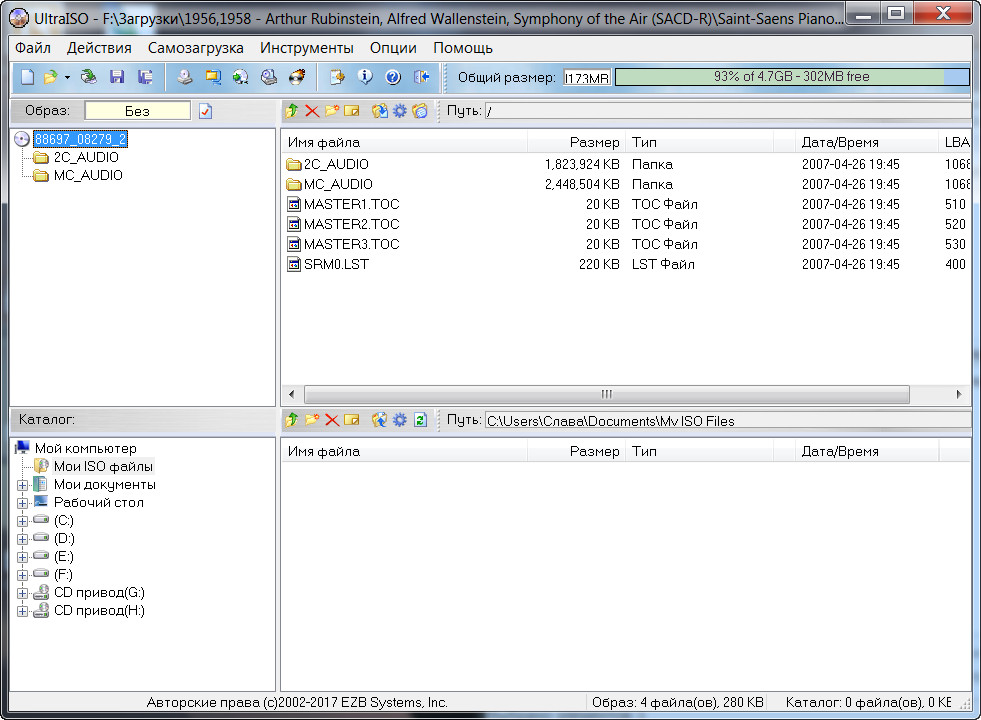Viewport: 981px width, 720px height.
Task: Click the Info icon in the toolbar
Action: [366, 77]
